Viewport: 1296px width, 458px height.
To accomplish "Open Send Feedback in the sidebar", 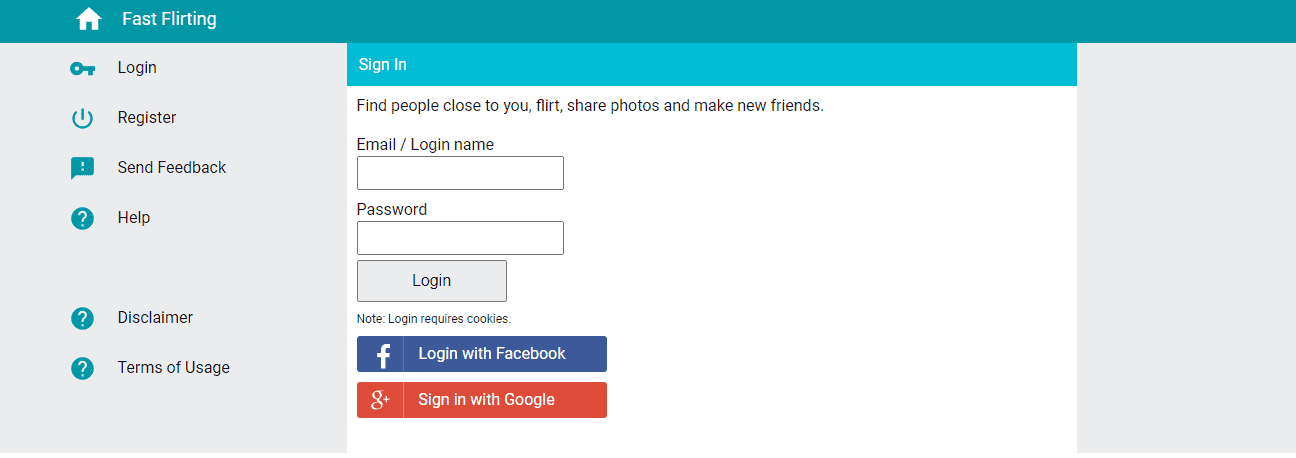I will click(x=172, y=168).
